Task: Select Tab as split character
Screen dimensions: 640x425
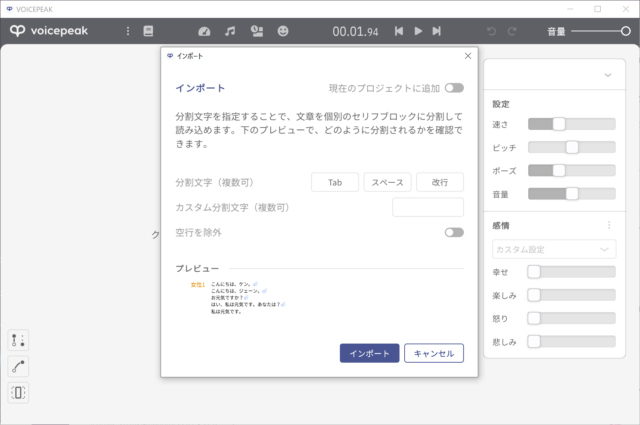Action: coord(335,182)
